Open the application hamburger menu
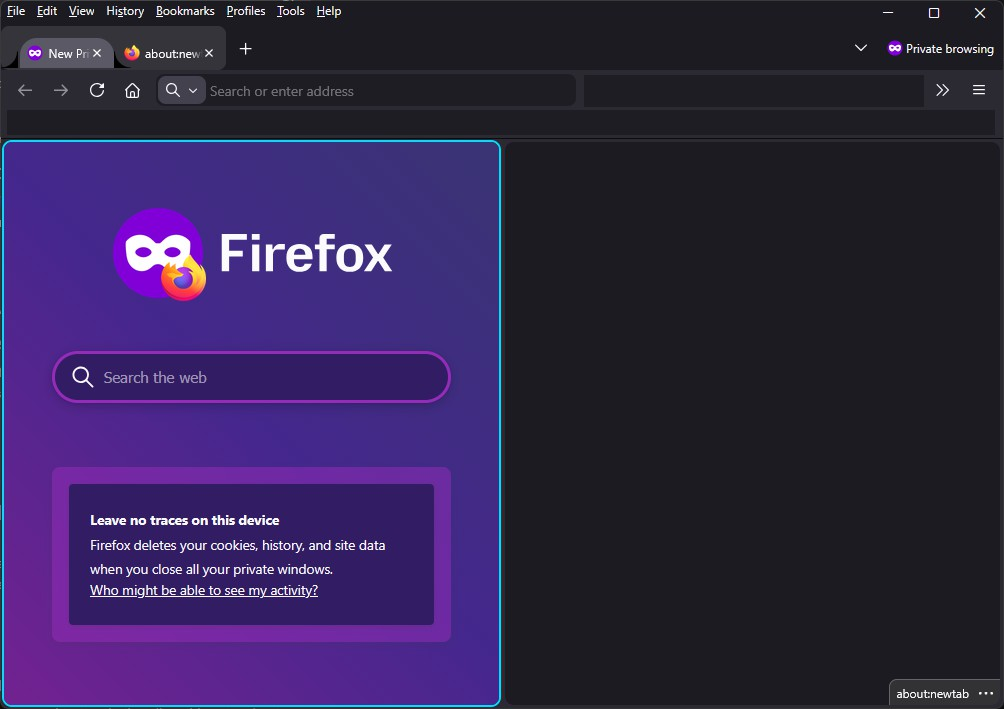This screenshot has height=709, width=1004. 979,90
